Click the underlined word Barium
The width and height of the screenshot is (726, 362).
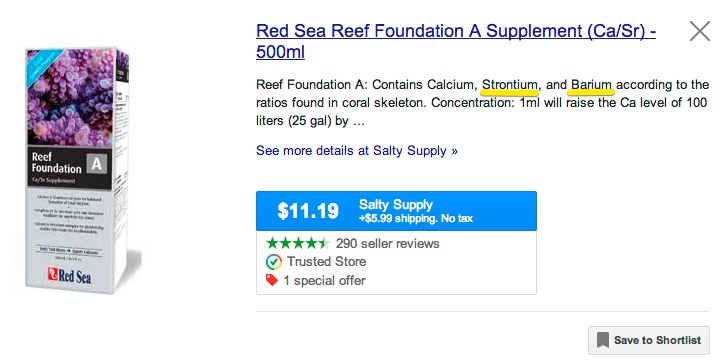pos(592,85)
